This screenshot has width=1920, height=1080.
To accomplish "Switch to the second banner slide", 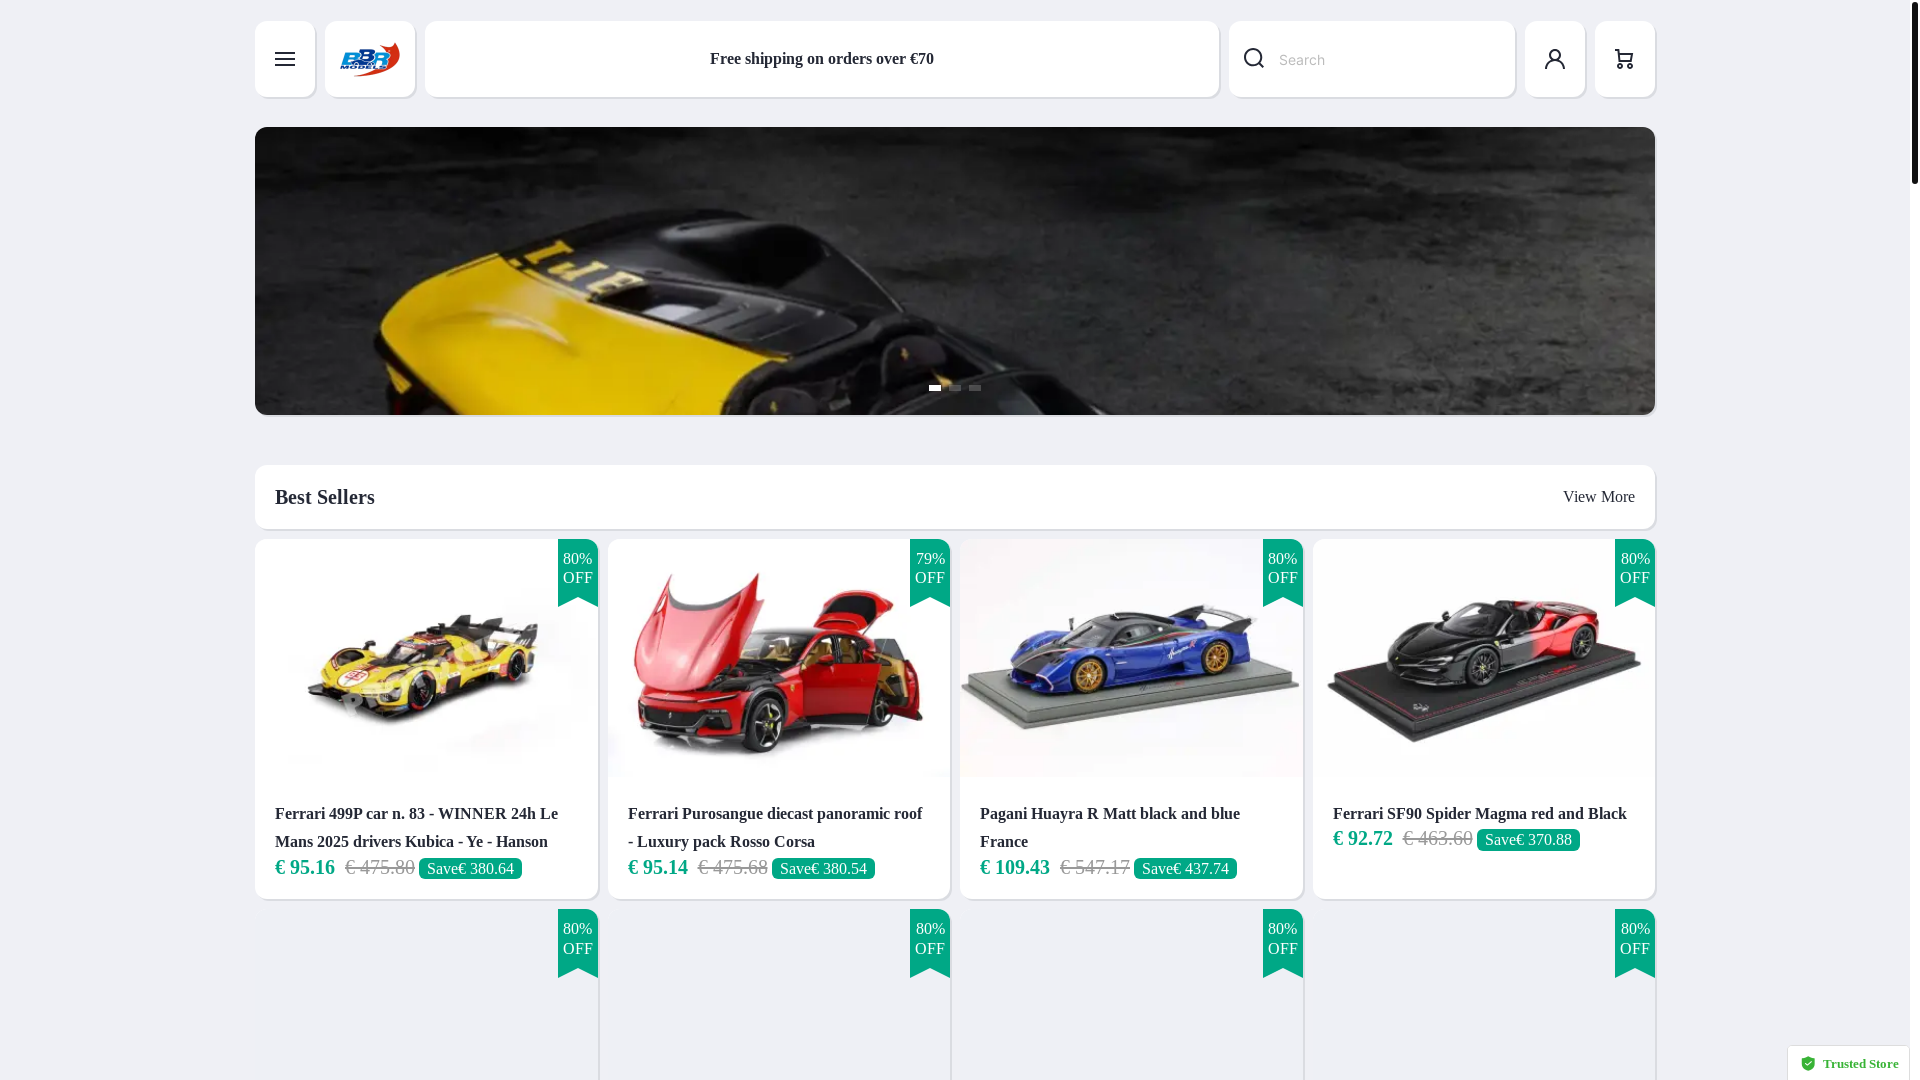I will pos(955,388).
